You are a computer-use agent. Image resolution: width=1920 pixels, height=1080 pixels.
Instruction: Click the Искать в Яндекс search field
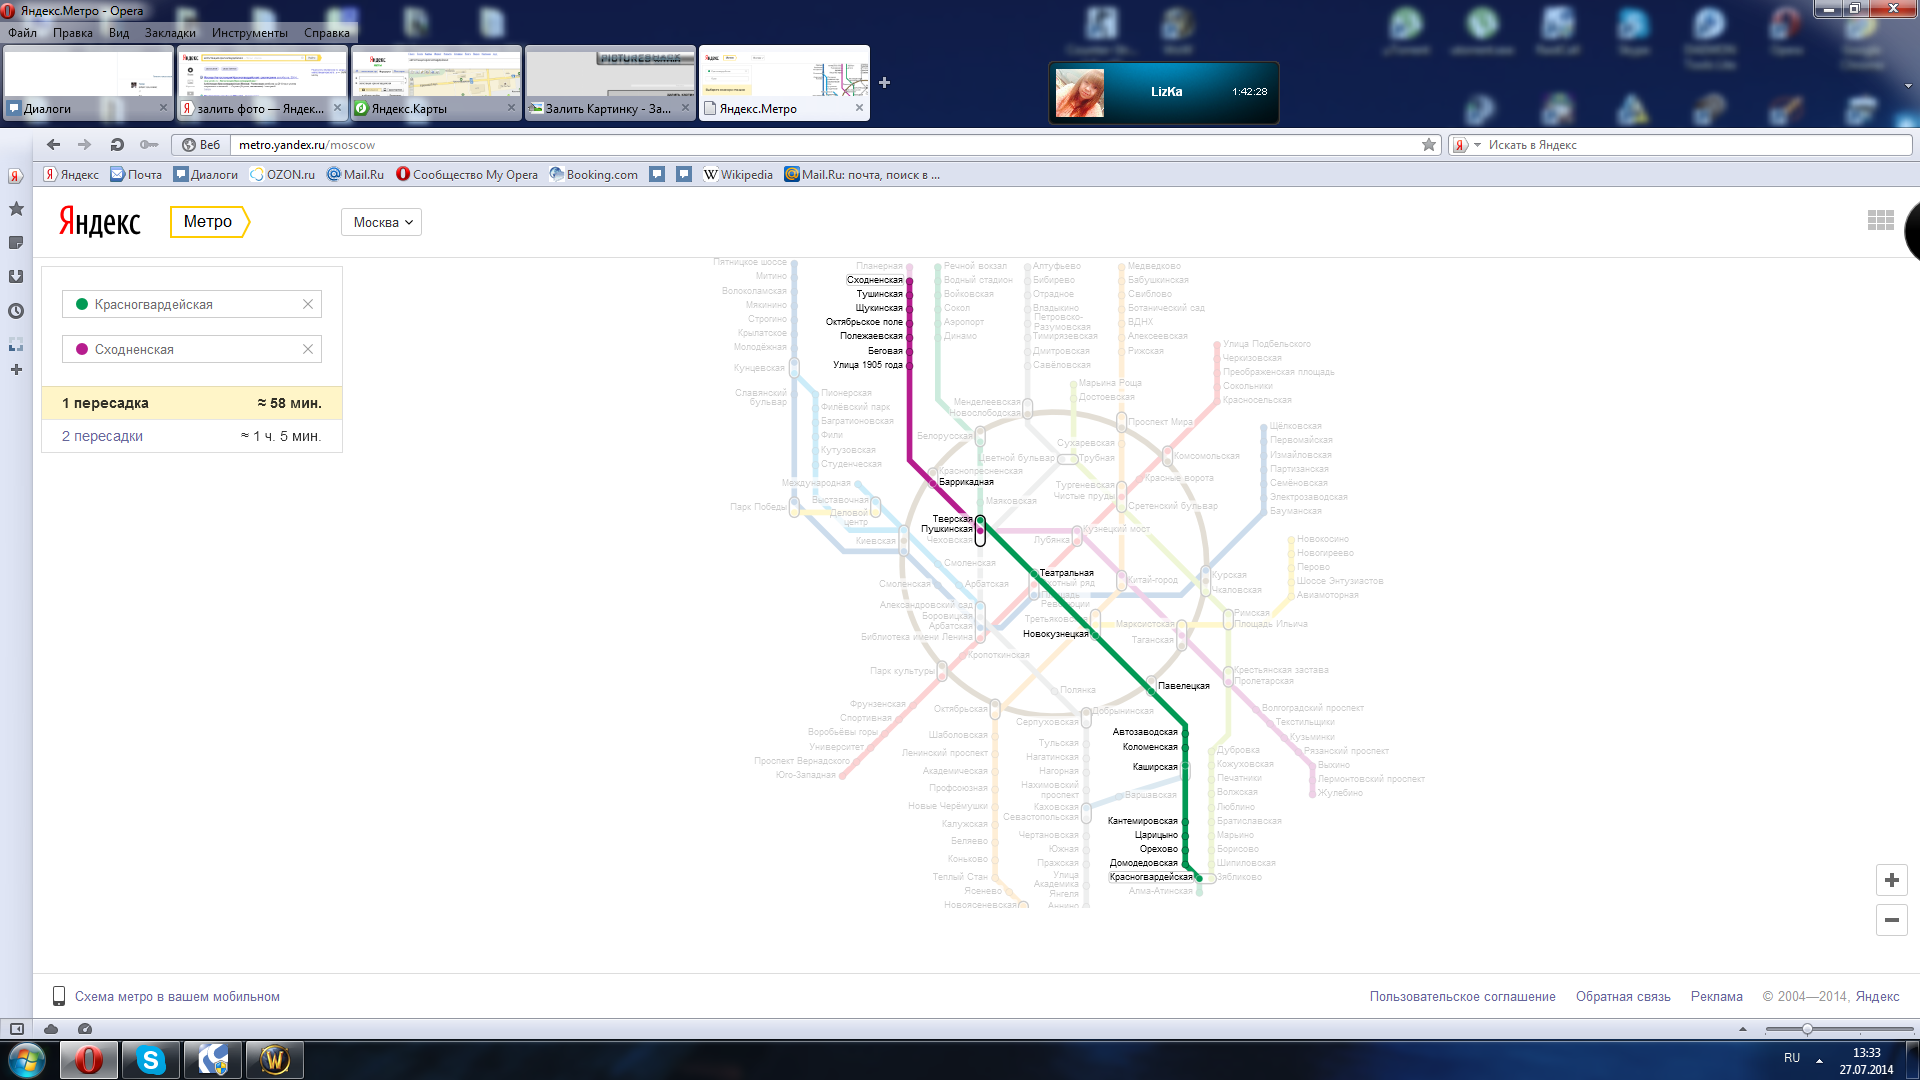tap(1697, 145)
